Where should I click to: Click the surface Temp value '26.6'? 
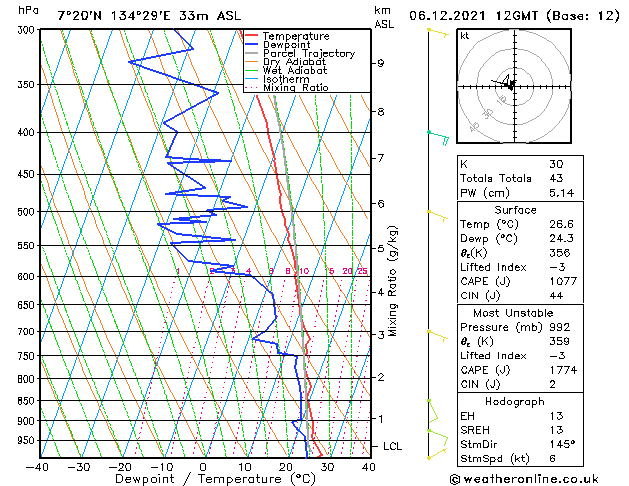[x=562, y=224]
